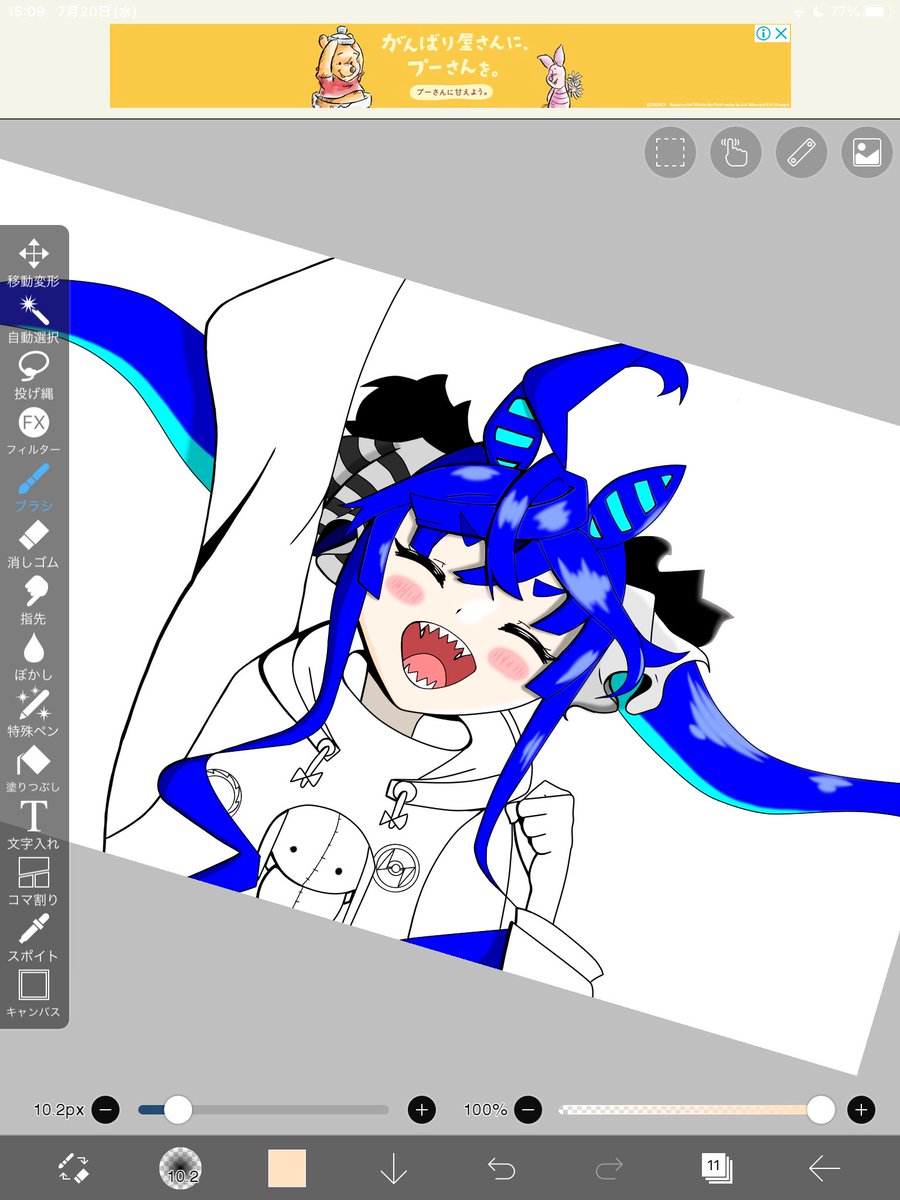This screenshot has width=900, height=1200.
Task: Select the Blur tool (ぼかし)
Action: tap(34, 655)
